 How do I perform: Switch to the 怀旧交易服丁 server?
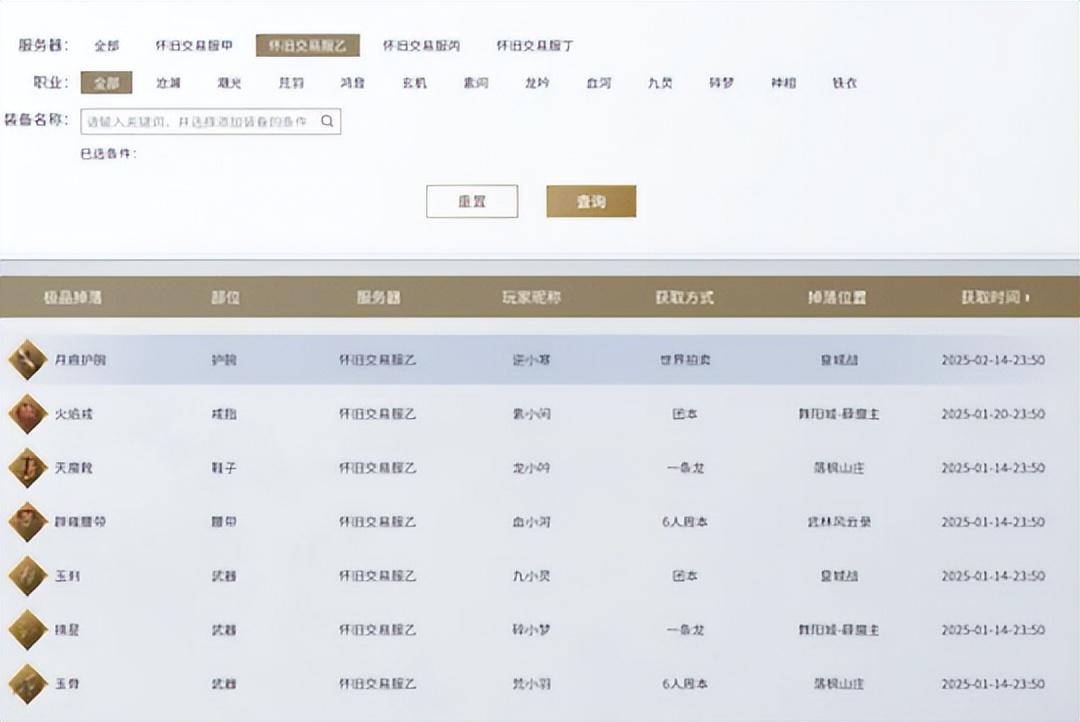(x=535, y=46)
